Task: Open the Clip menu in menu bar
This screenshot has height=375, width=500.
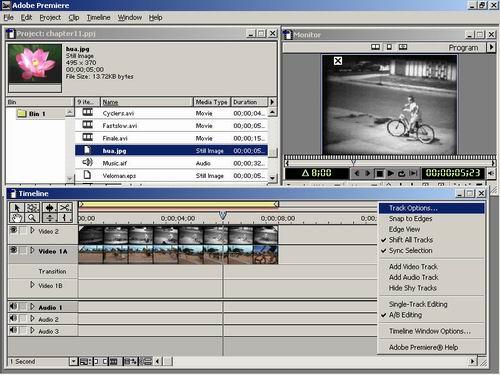Action: [74, 17]
